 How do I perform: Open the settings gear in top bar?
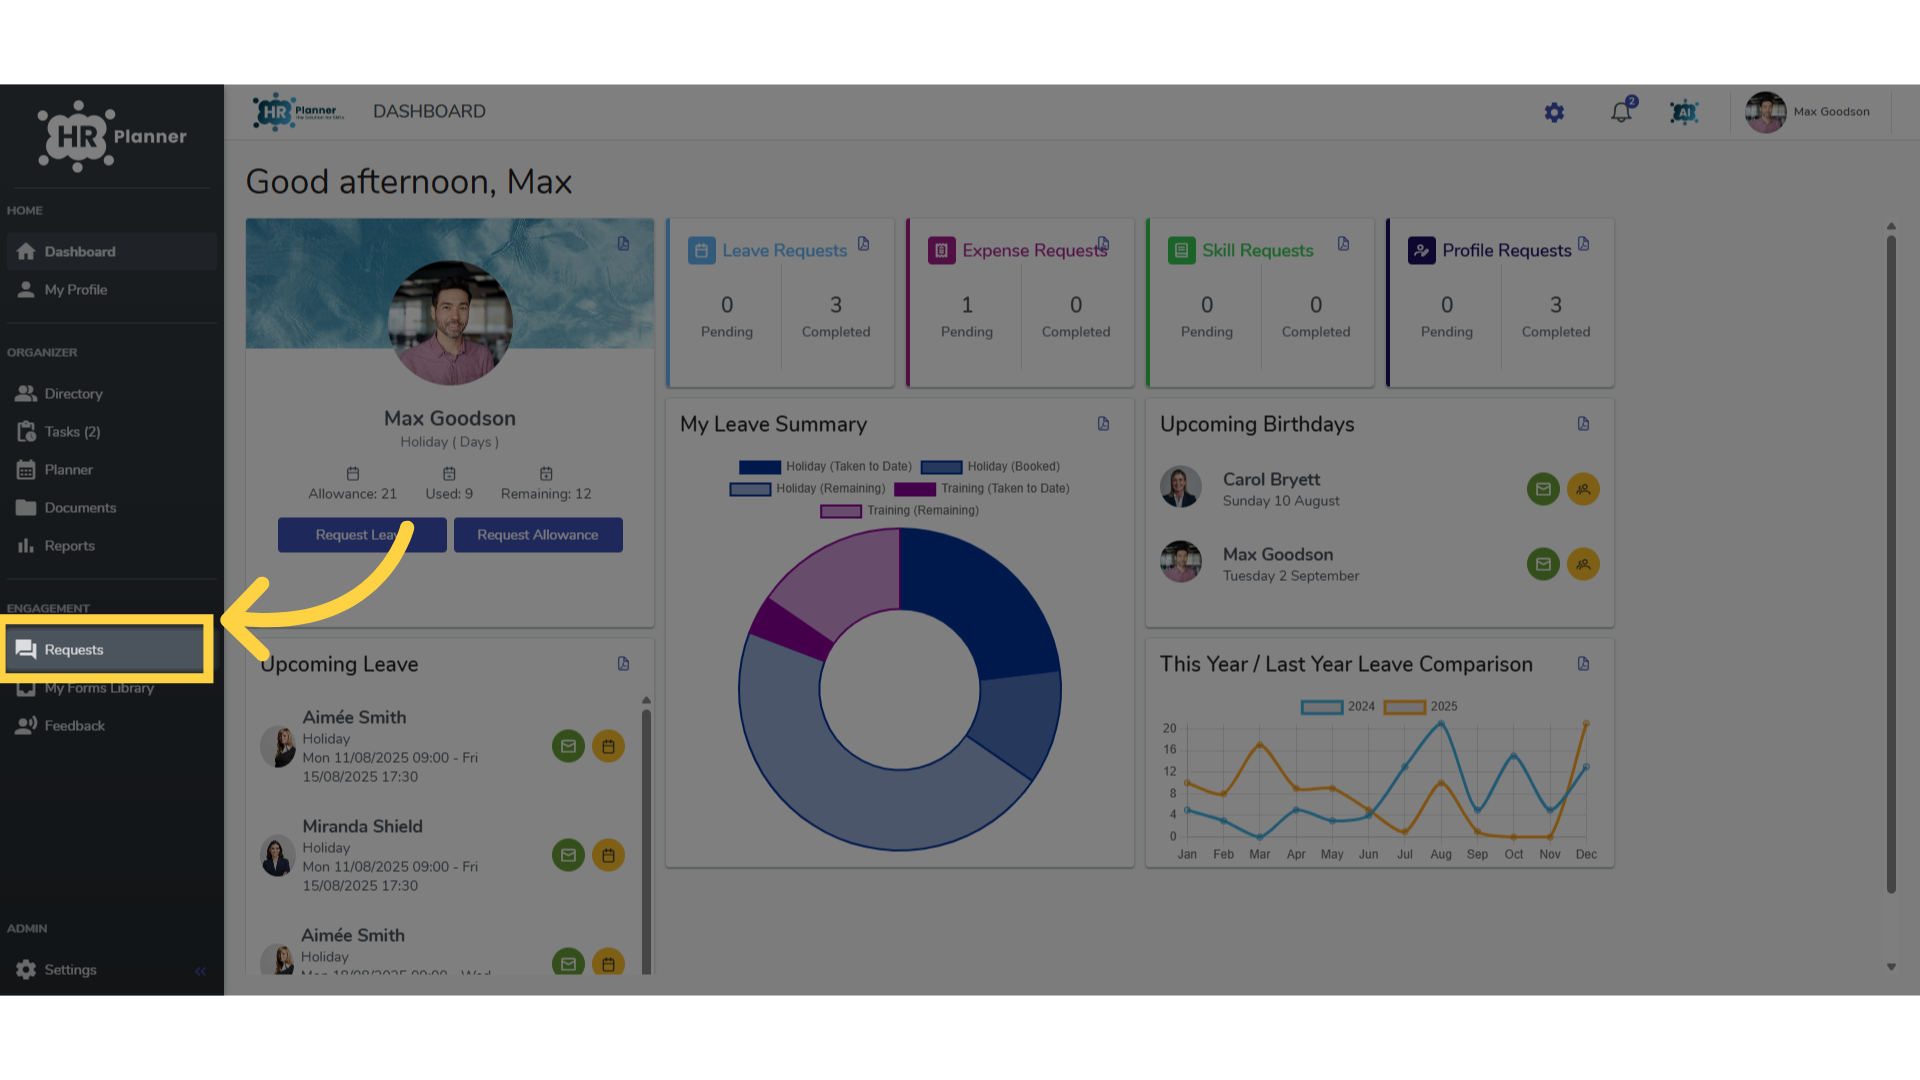click(1554, 112)
